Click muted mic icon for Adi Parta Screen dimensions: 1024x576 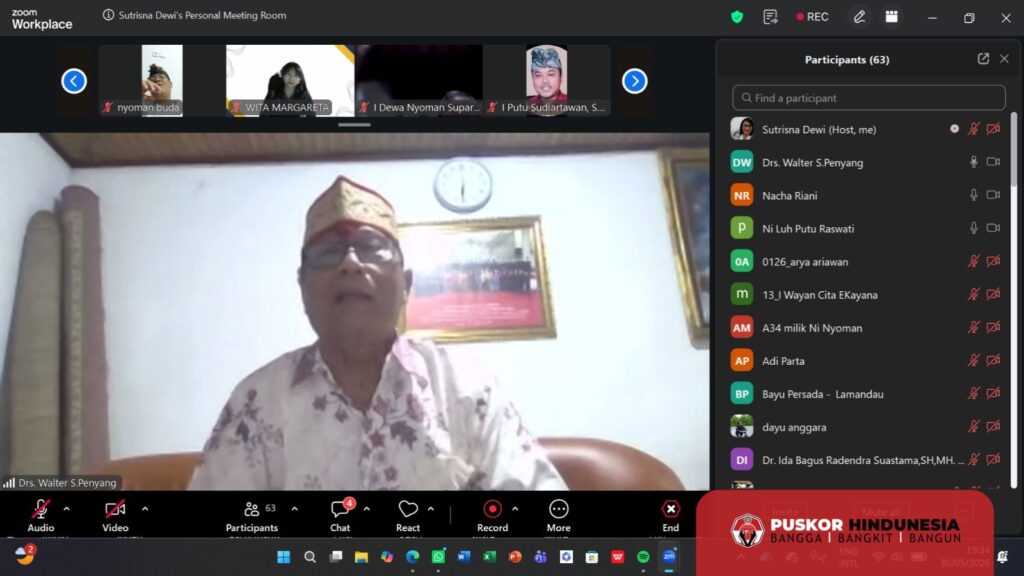(x=973, y=360)
